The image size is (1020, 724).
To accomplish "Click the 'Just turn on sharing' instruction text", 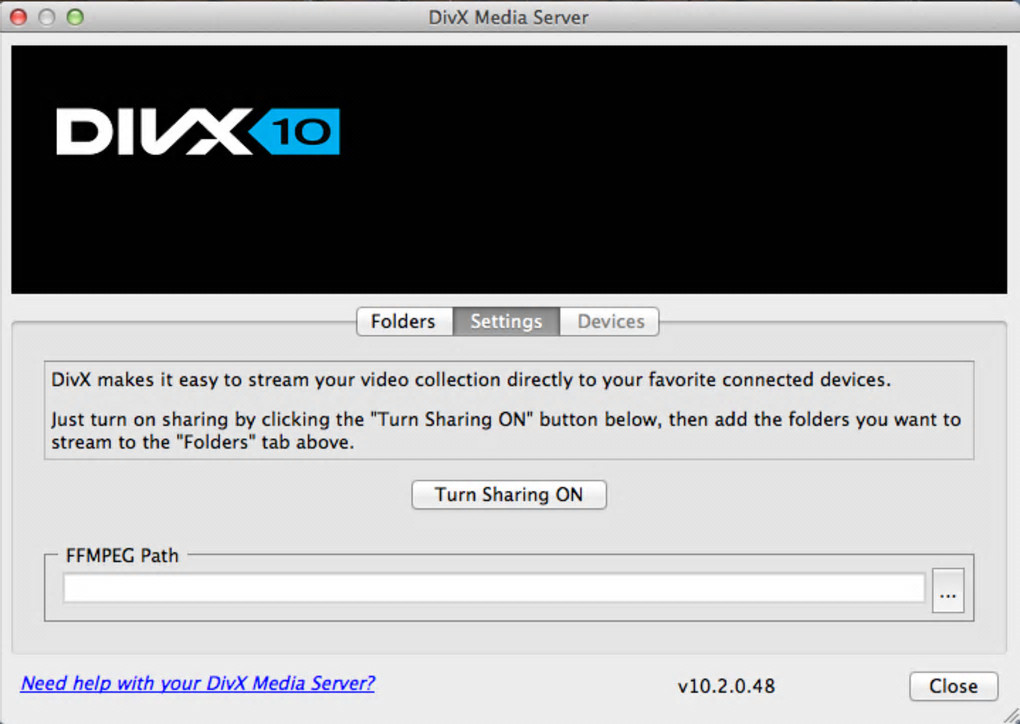I will 506,431.
